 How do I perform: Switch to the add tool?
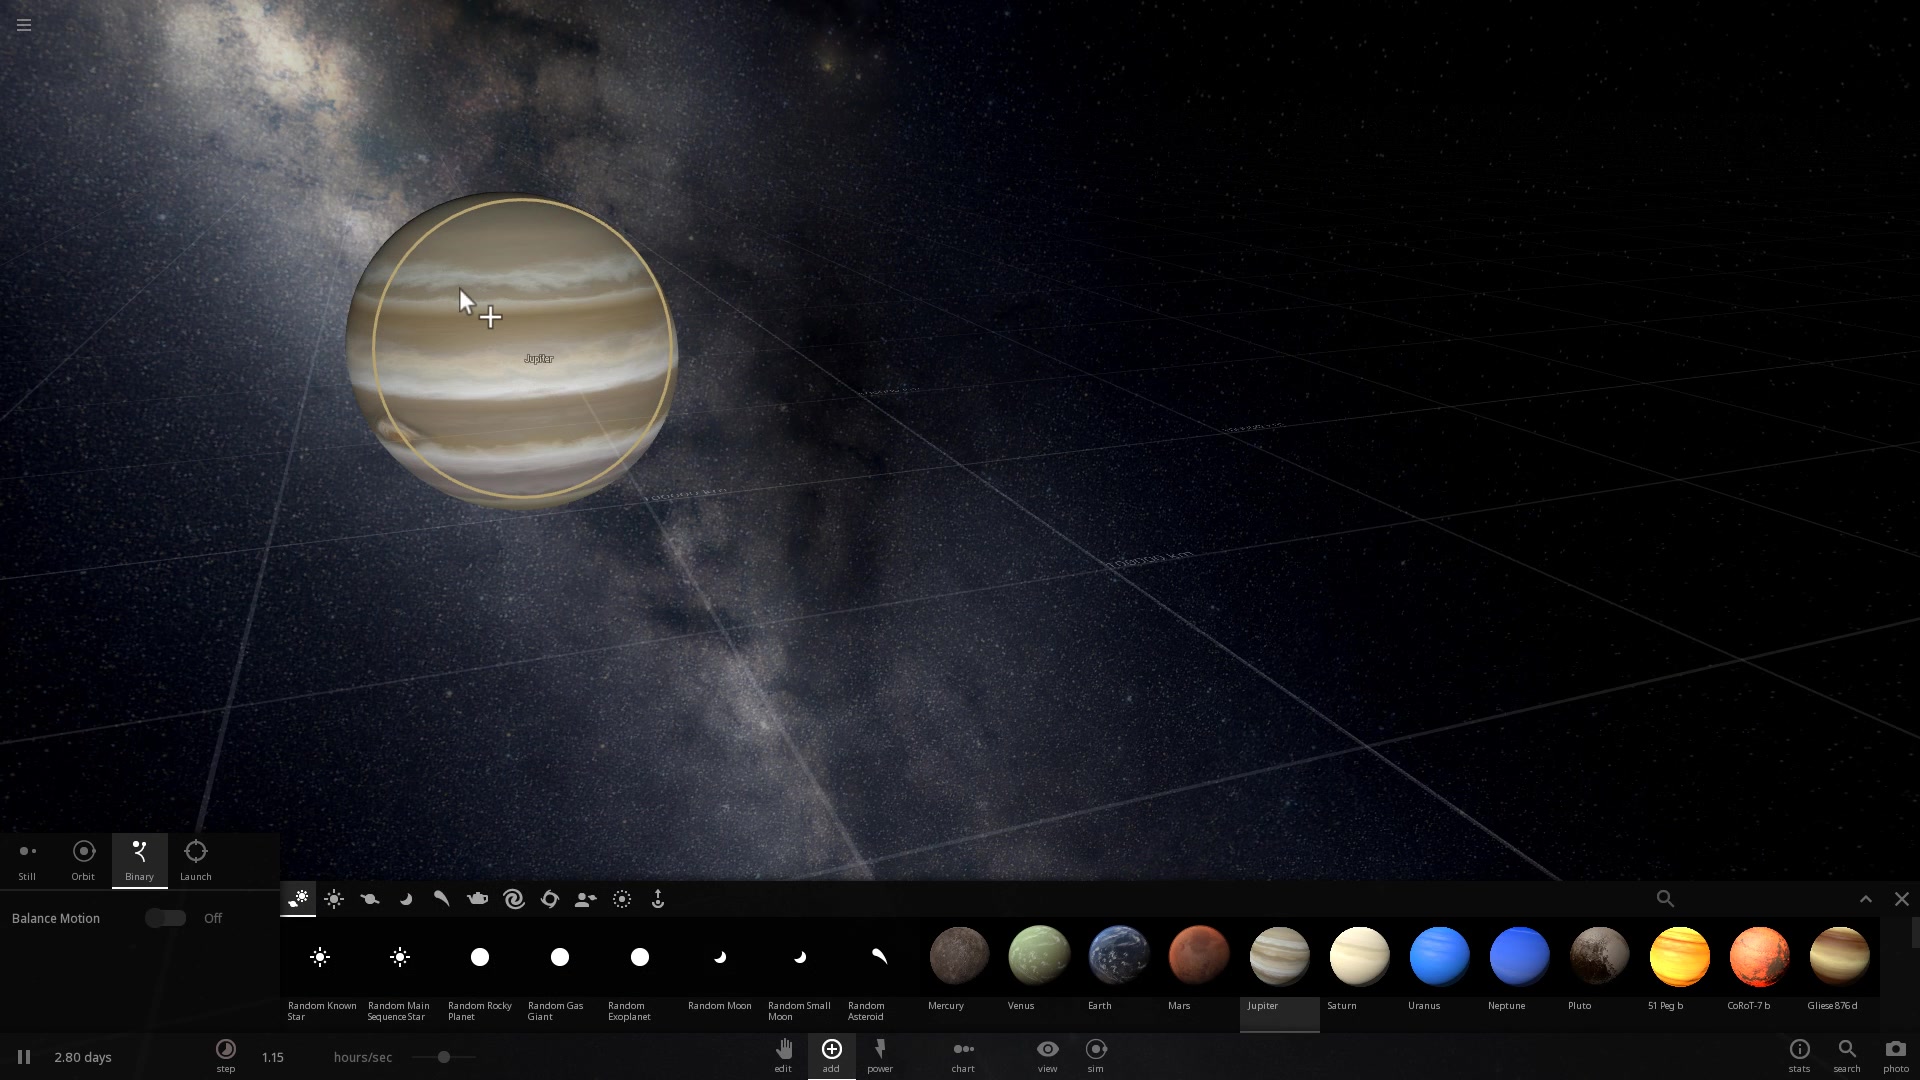831,1055
